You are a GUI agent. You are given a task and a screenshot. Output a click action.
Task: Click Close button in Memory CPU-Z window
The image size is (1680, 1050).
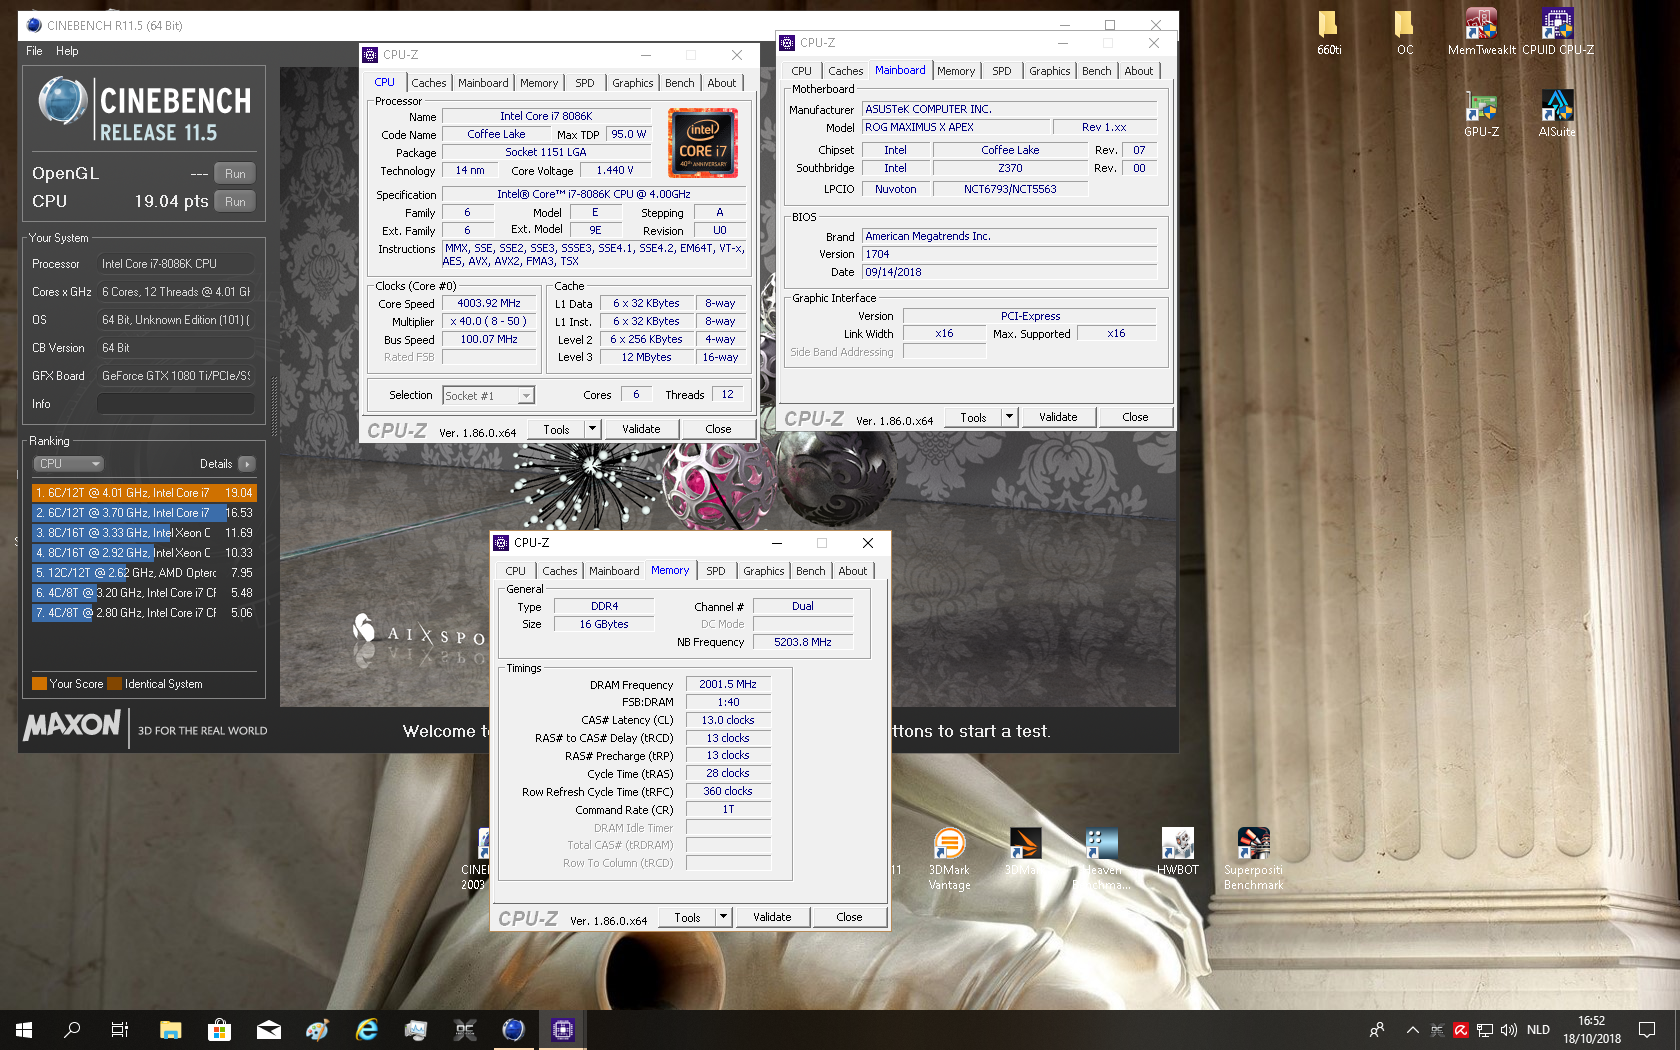849,917
